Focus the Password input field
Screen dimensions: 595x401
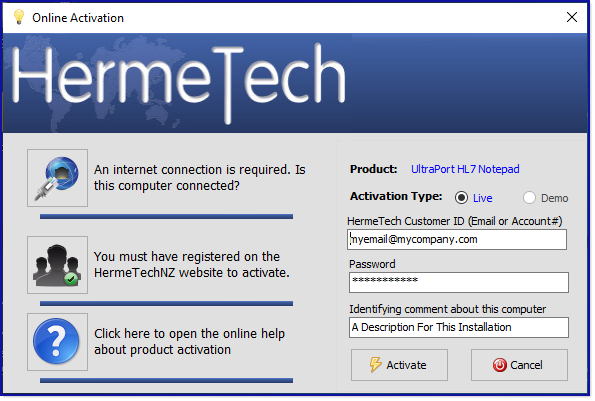pyautogui.click(x=458, y=282)
